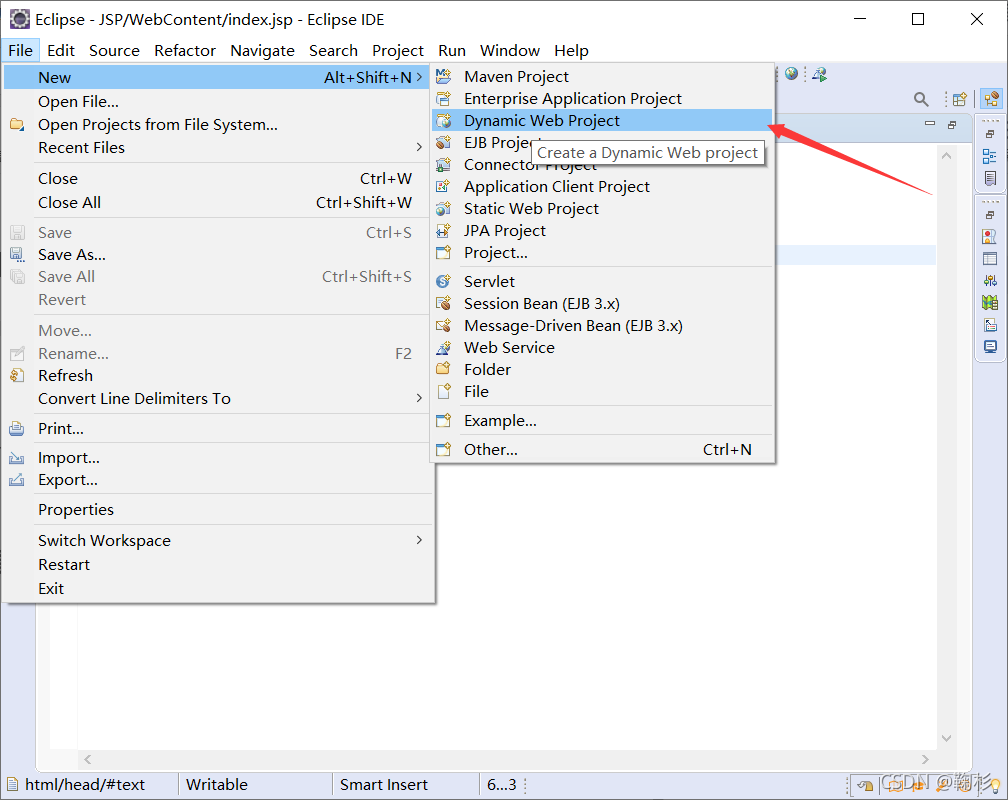Choose Close All from File menu
Screen dimensions: 1008x800
pos(217,202)
